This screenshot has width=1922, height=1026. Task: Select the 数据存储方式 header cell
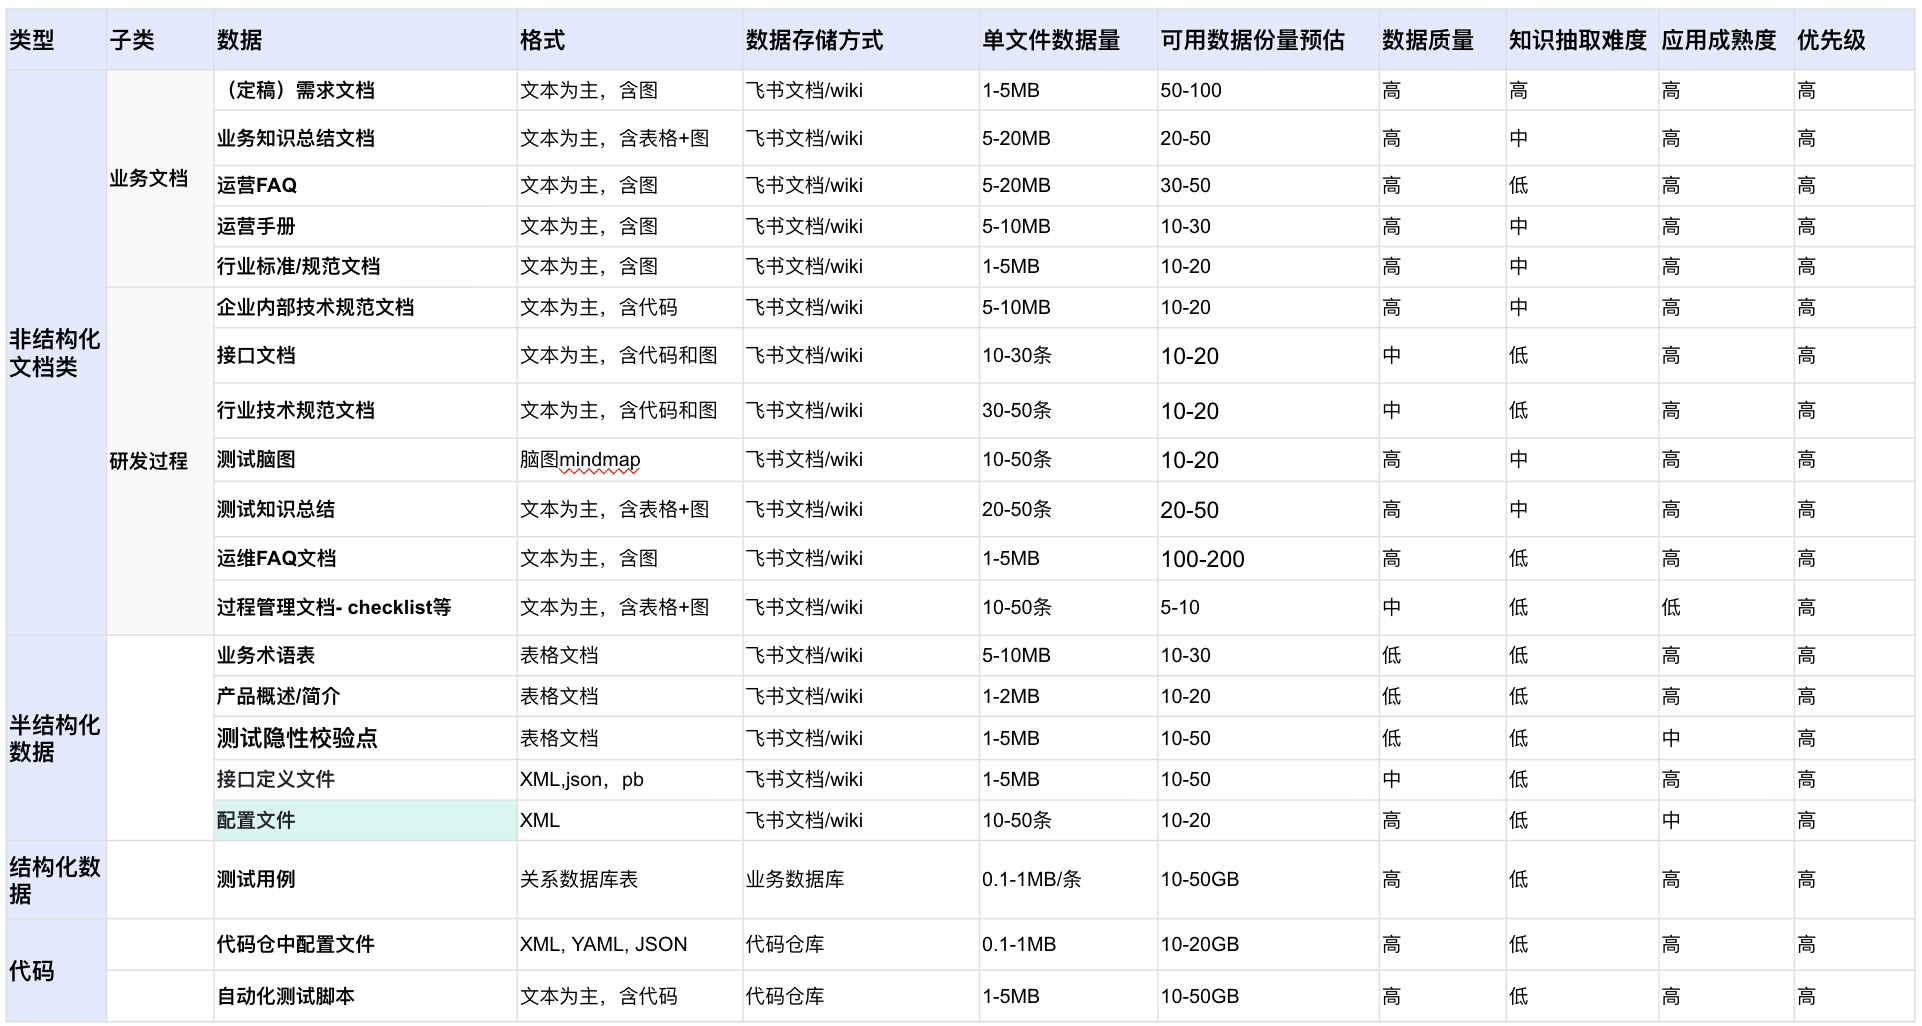pyautogui.click(x=814, y=40)
